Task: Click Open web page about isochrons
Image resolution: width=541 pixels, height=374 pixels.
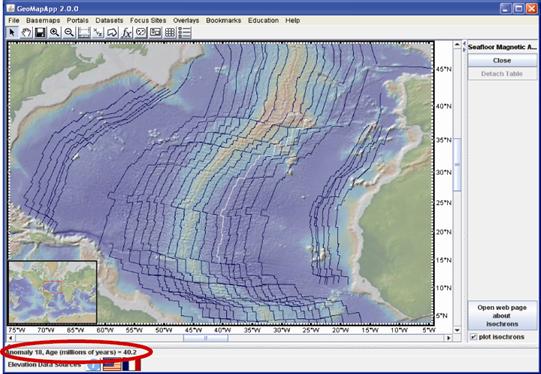Action: click(502, 316)
